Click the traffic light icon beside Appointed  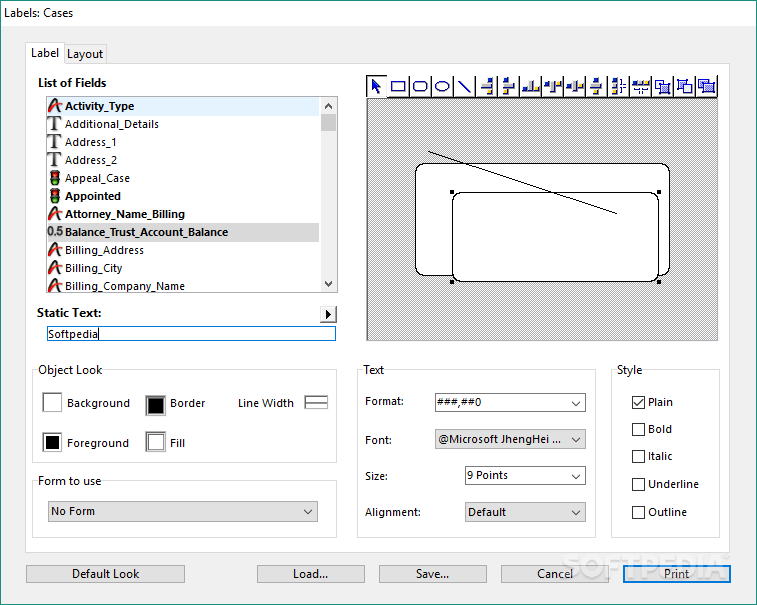coord(55,196)
